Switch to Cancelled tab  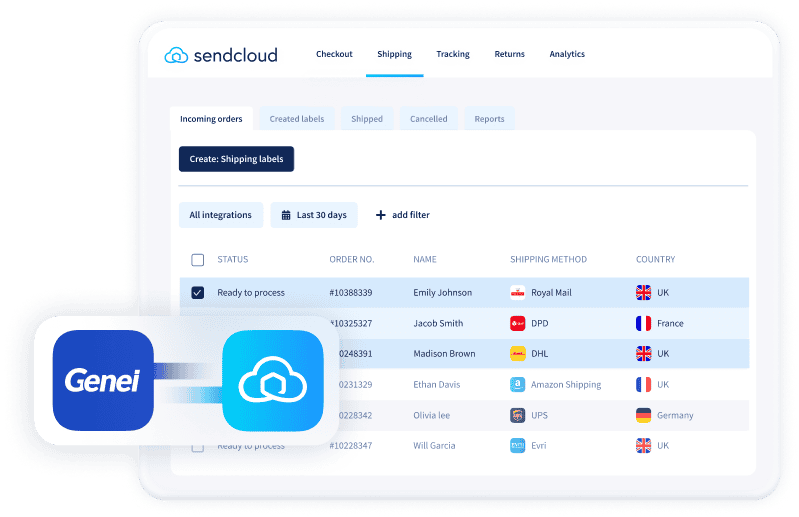point(429,119)
